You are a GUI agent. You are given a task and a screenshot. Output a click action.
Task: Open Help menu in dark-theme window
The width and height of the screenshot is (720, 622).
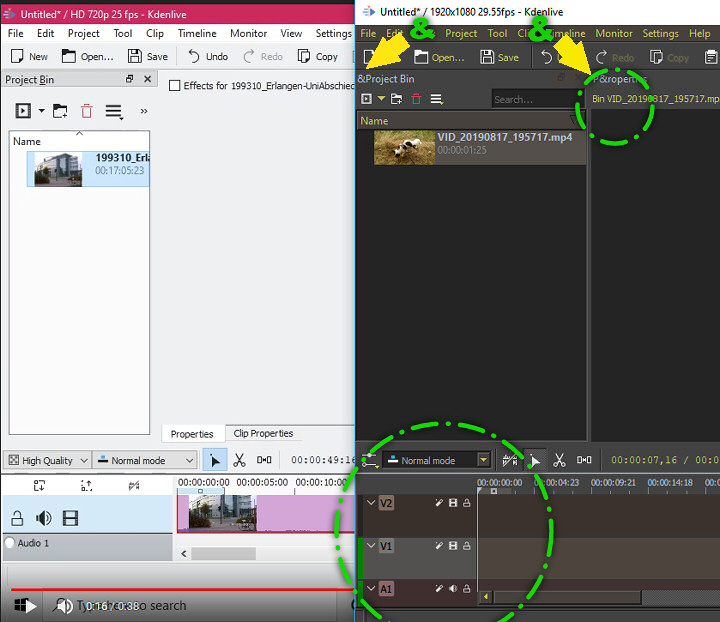(x=699, y=34)
